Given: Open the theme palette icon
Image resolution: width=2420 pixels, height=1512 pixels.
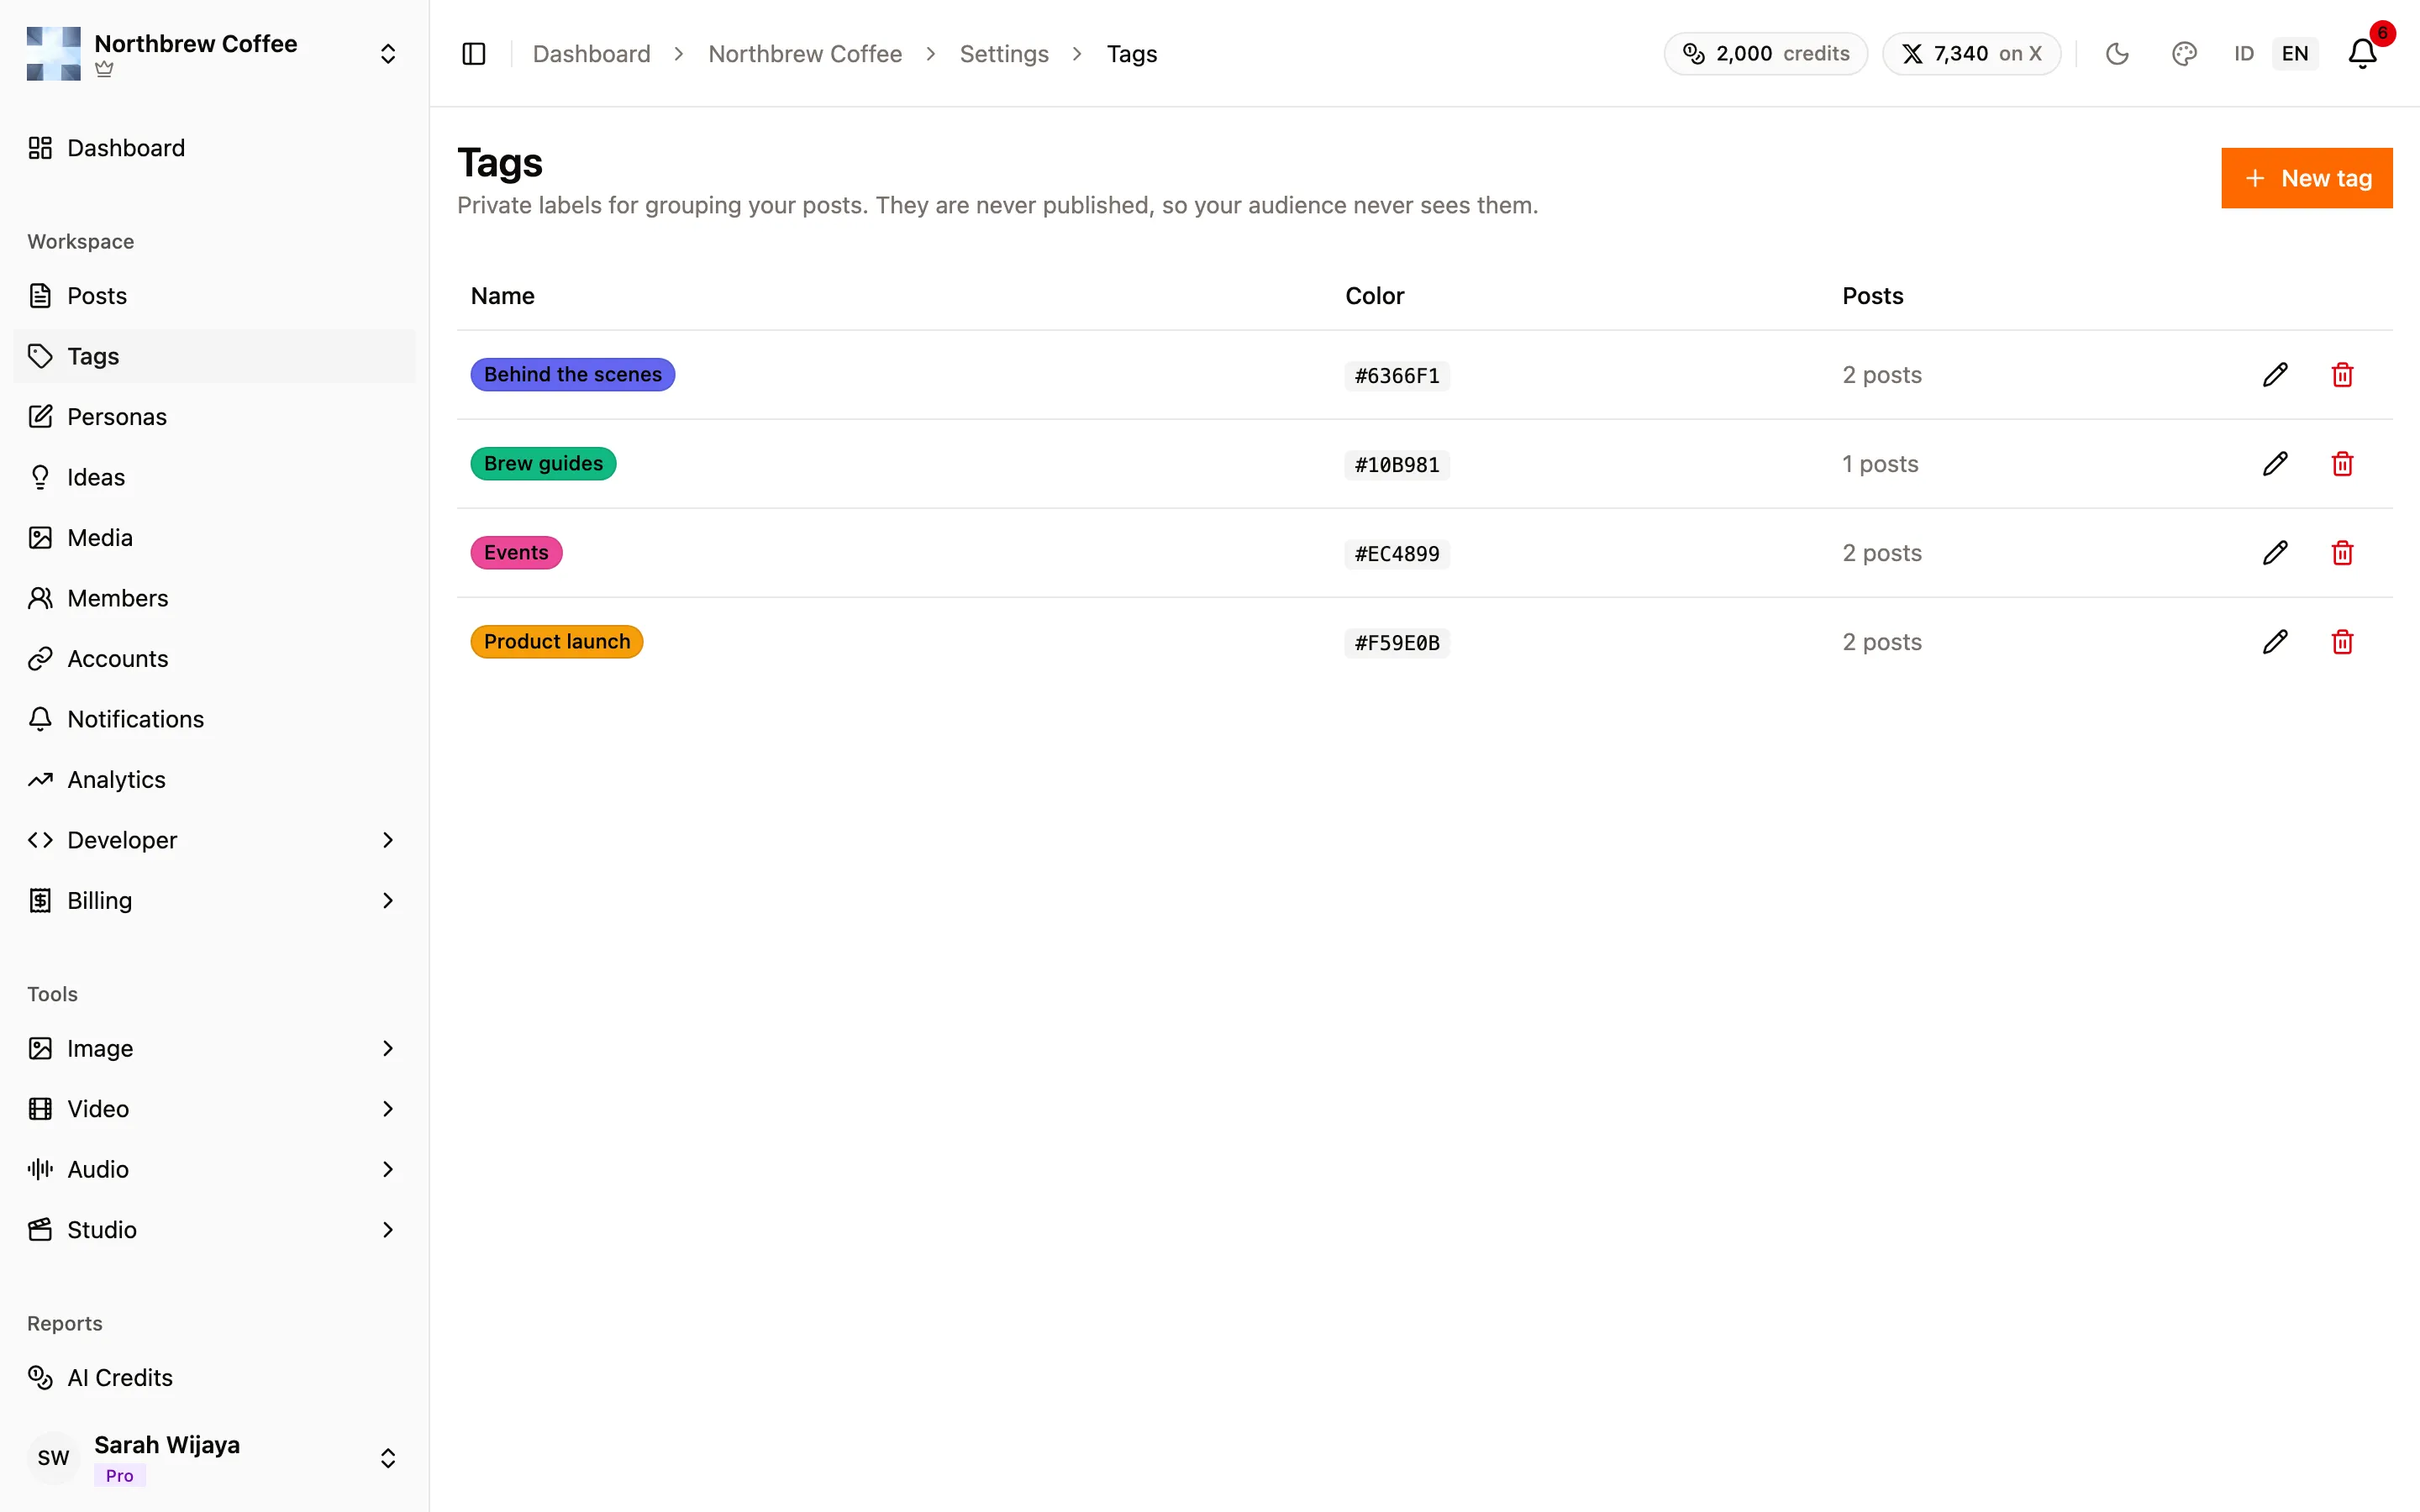Looking at the screenshot, I should [x=2184, y=54].
